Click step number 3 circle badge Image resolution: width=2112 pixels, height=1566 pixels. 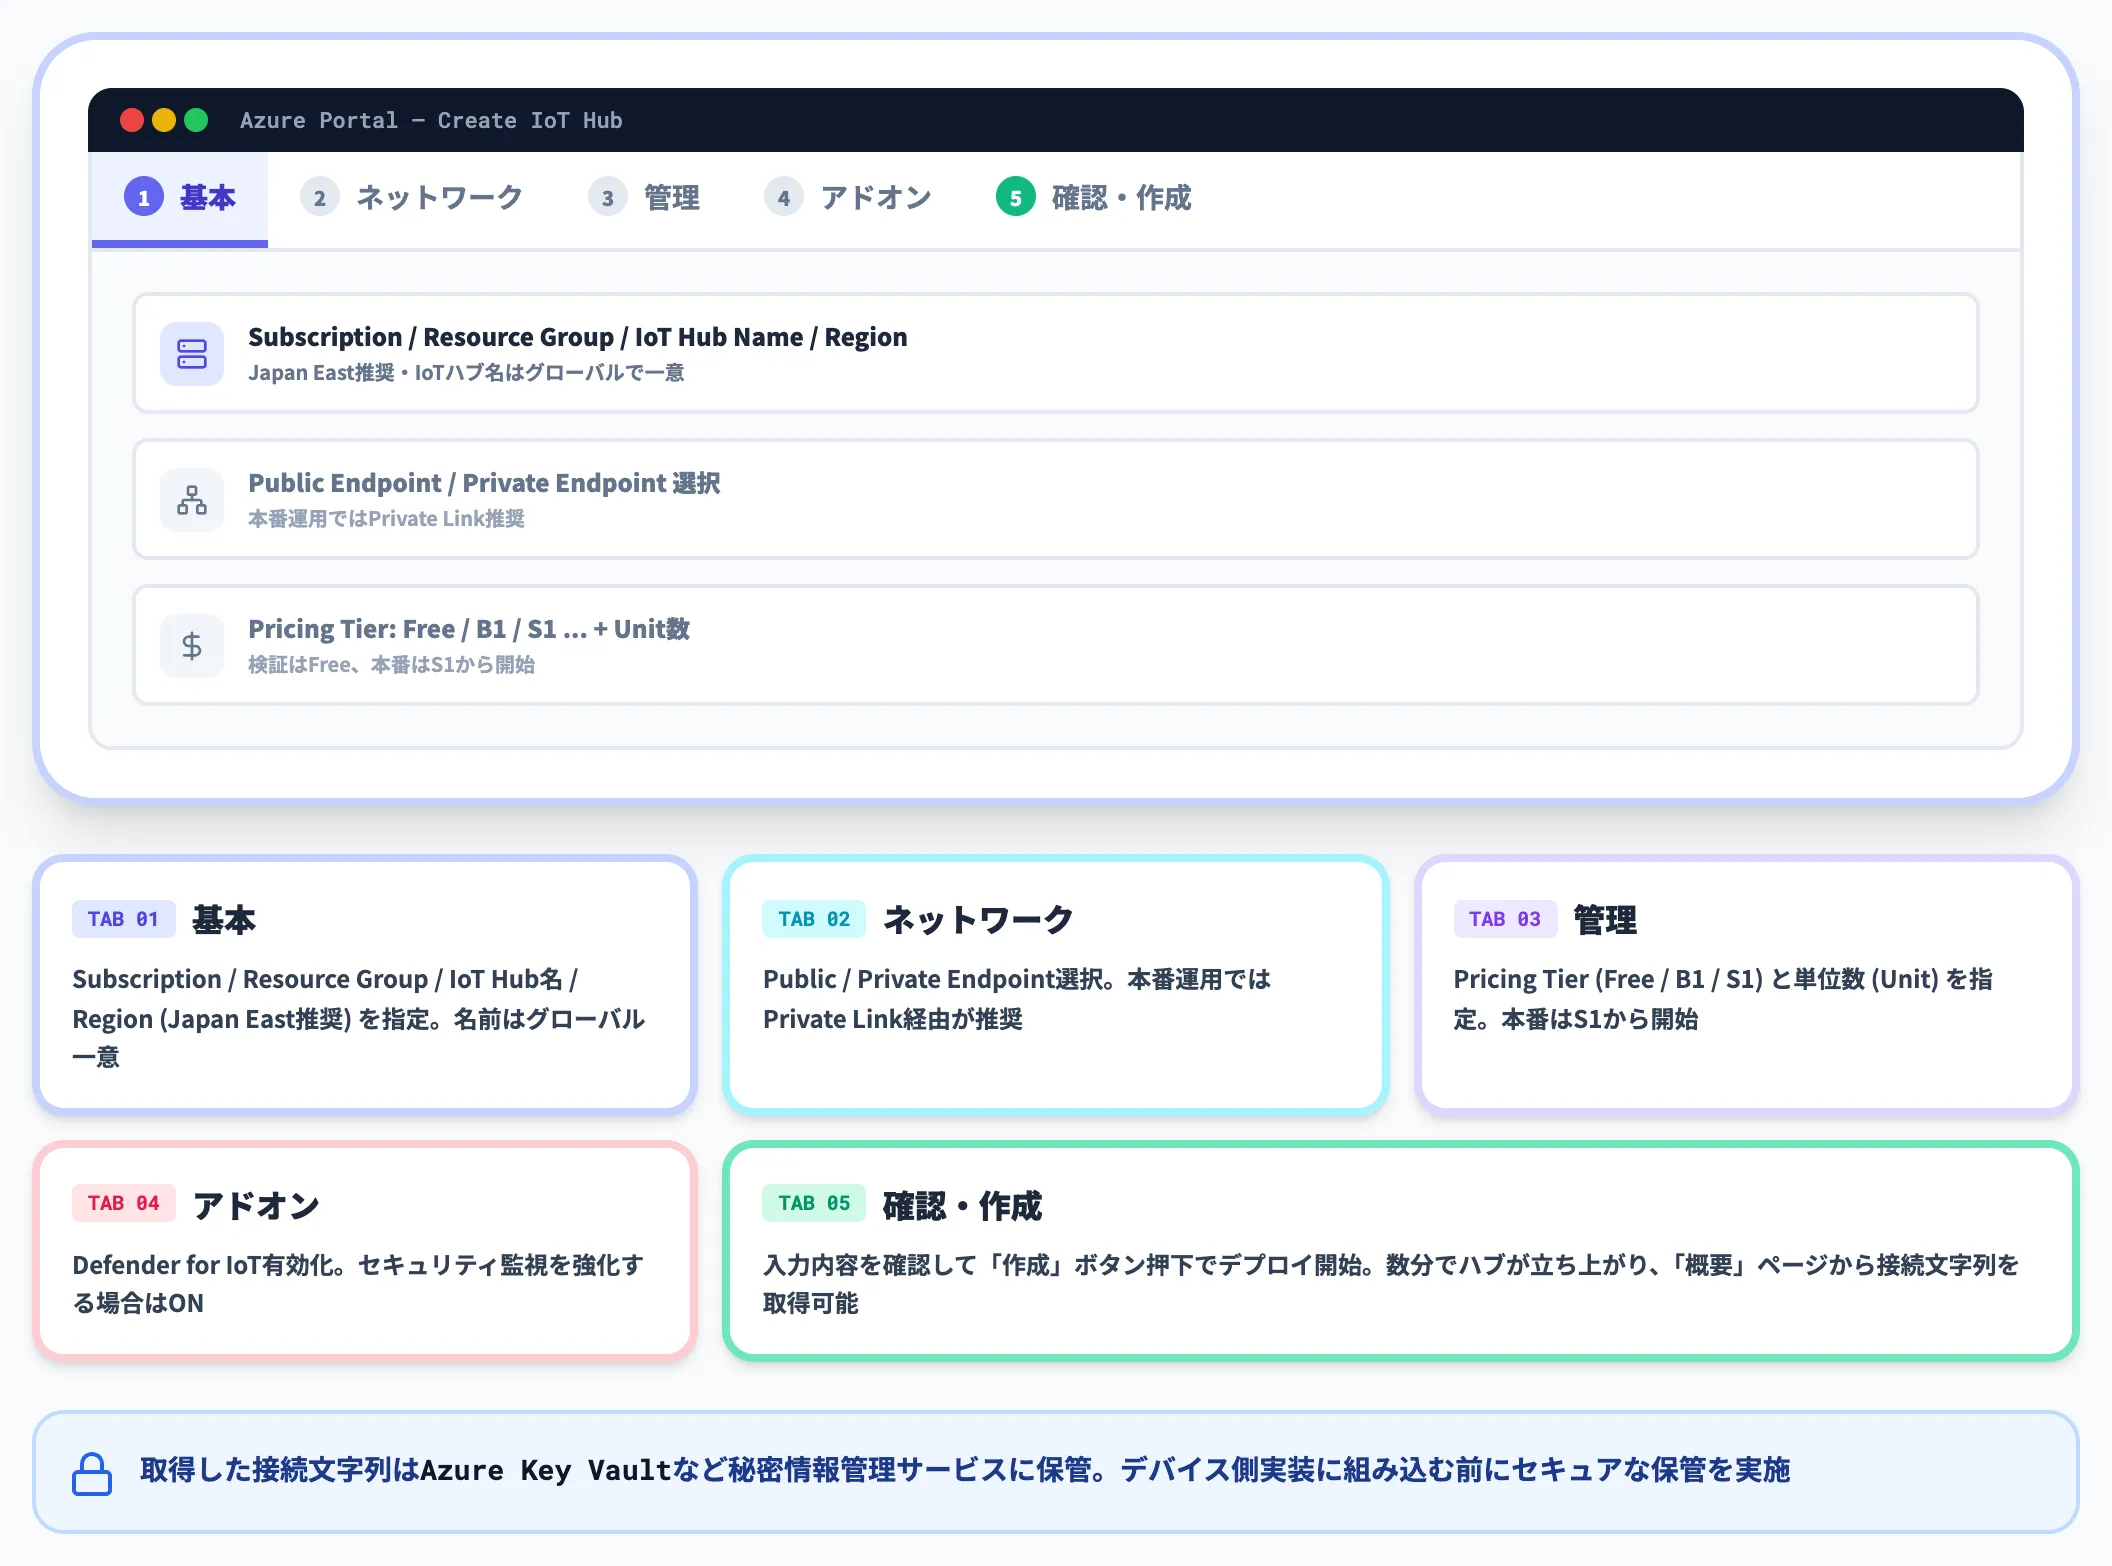click(x=608, y=197)
